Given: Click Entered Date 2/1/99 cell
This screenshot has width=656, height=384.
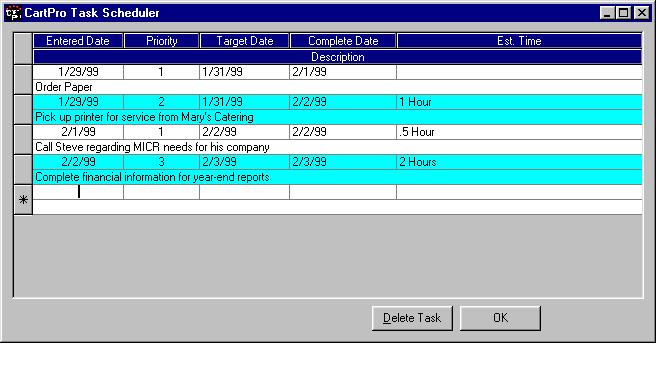Looking at the screenshot, I should (78, 132).
